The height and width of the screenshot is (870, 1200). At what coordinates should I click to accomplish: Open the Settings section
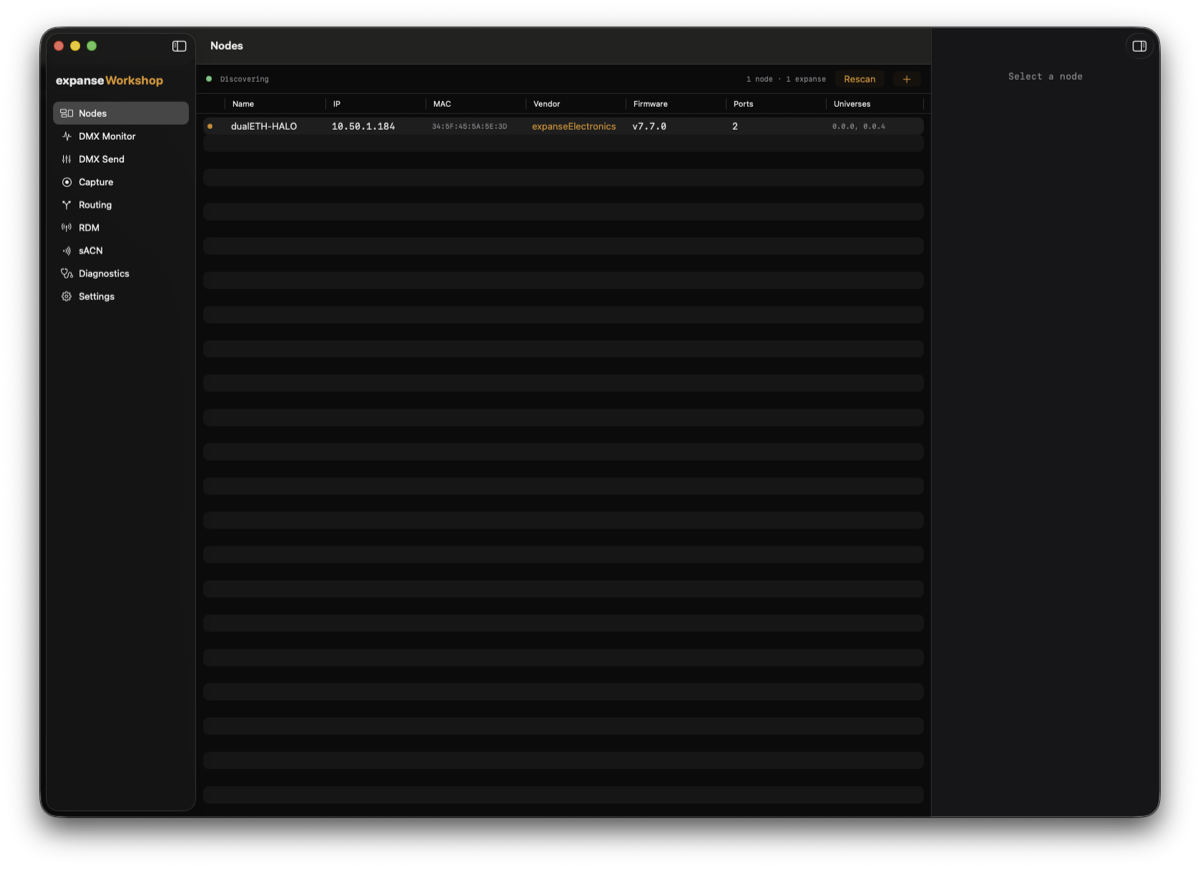(x=121, y=296)
